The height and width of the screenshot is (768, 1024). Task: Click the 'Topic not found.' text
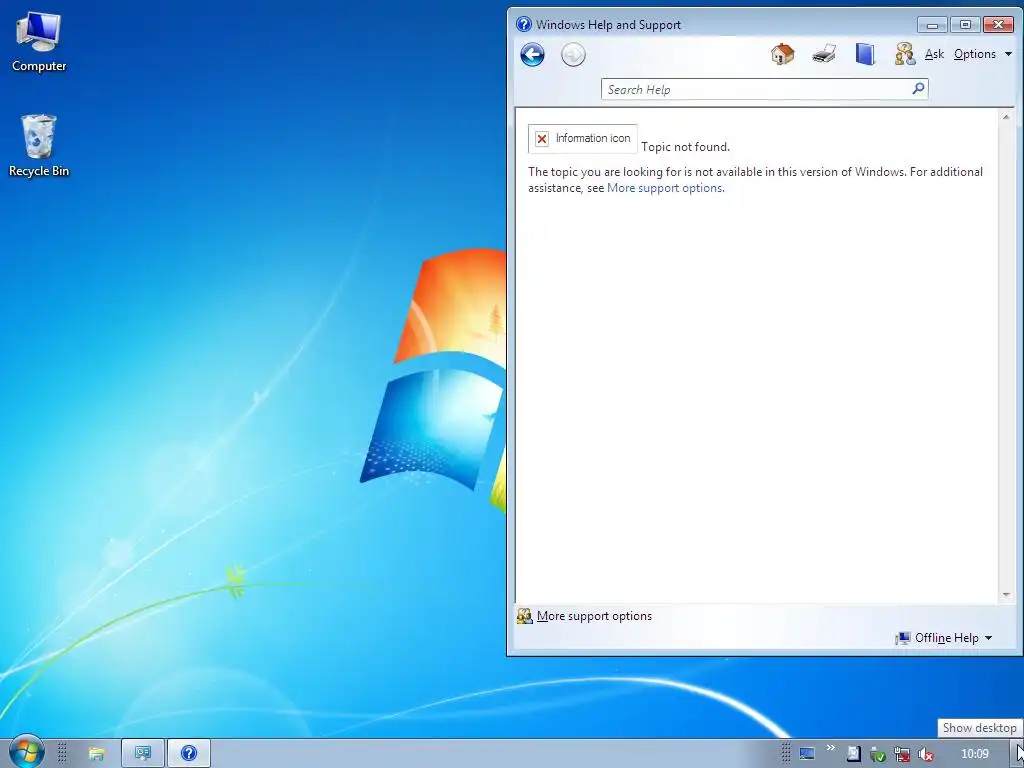685,147
